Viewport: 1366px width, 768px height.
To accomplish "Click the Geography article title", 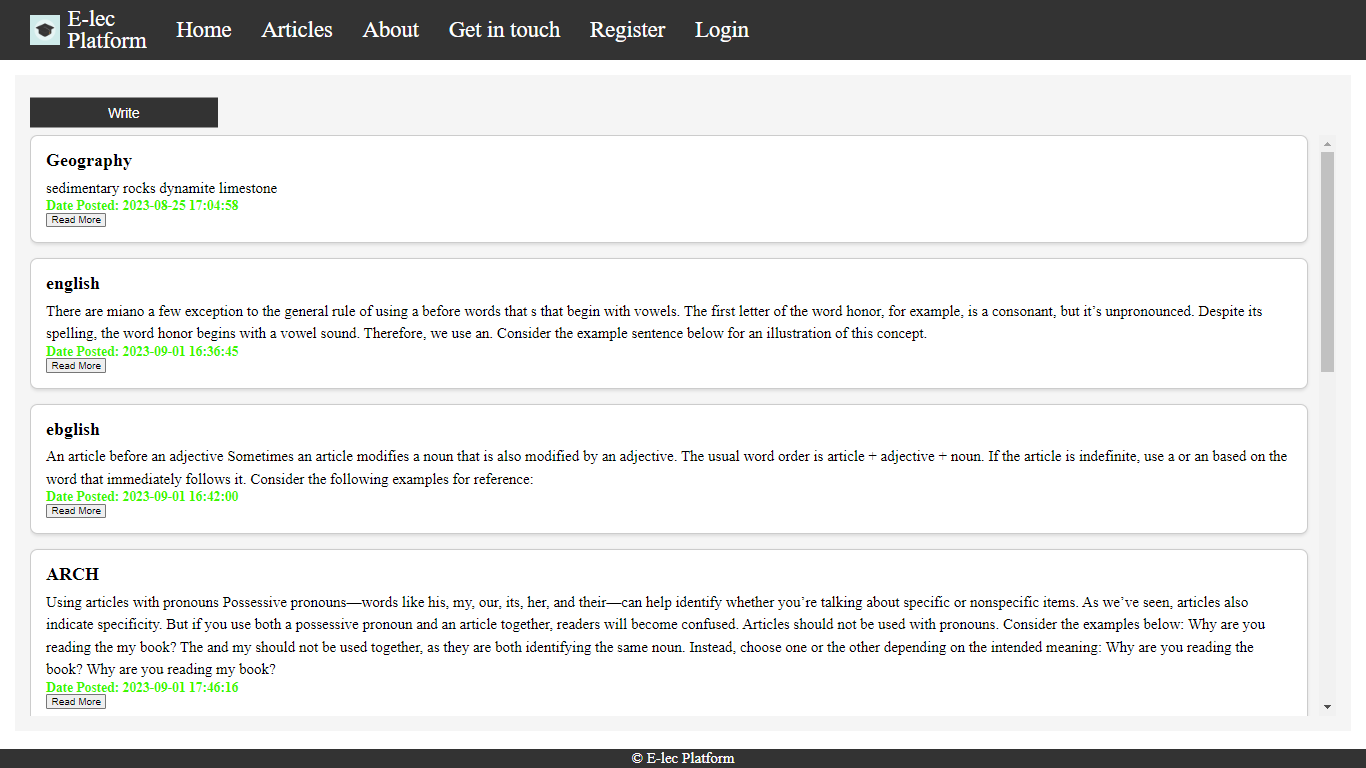I will pyautogui.click(x=89, y=161).
